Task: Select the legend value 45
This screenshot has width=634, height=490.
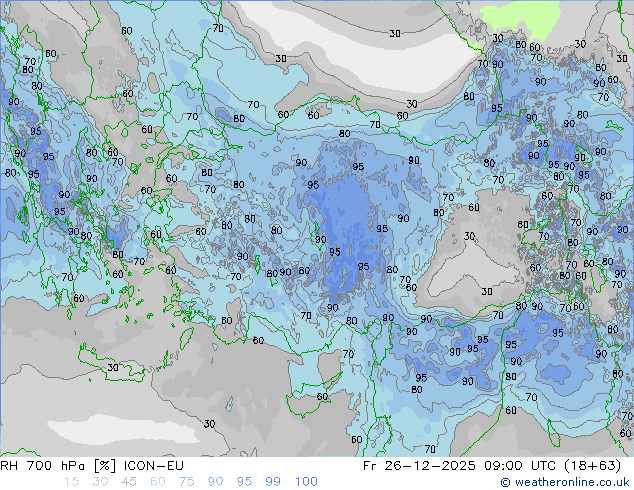Action: click(x=129, y=482)
